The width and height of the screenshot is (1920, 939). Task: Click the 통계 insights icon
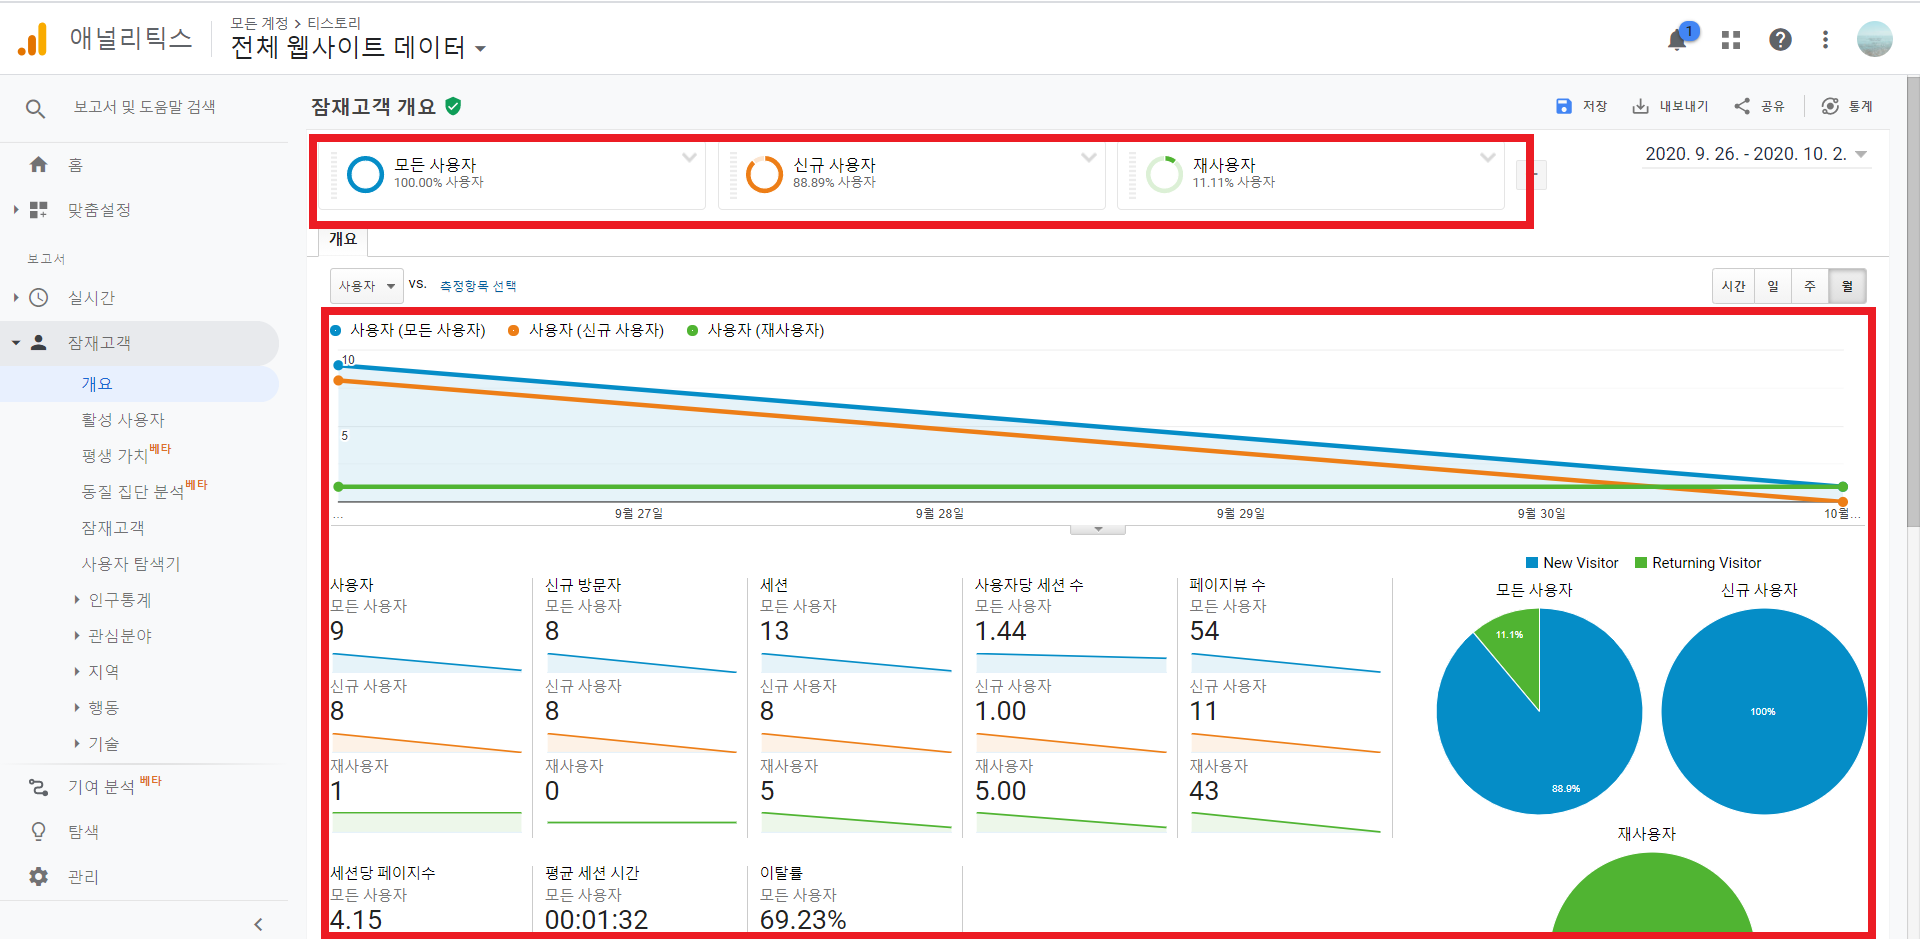pos(1830,106)
